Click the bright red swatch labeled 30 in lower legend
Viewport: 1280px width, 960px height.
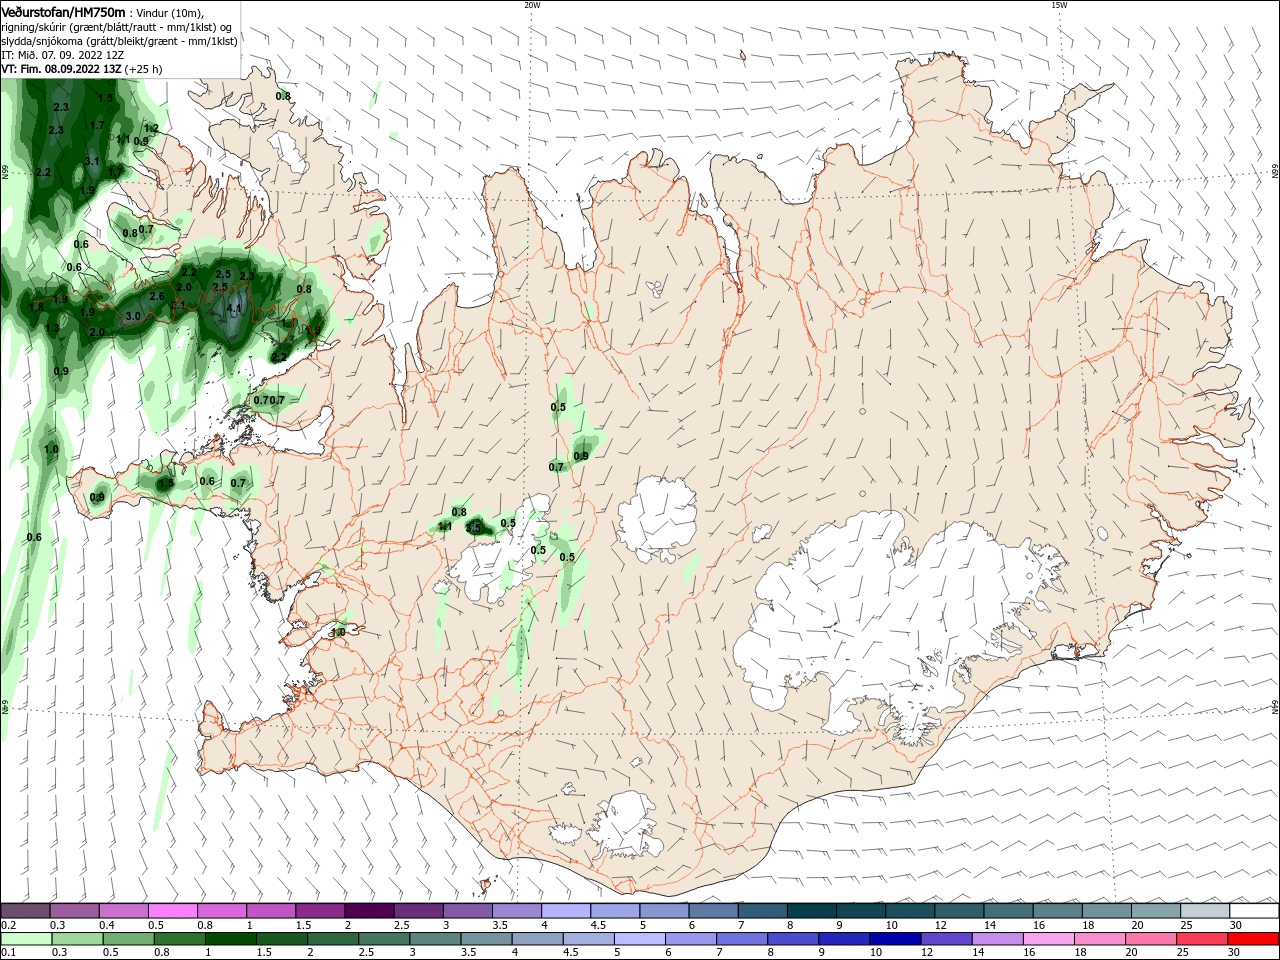[x=1252, y=939]
